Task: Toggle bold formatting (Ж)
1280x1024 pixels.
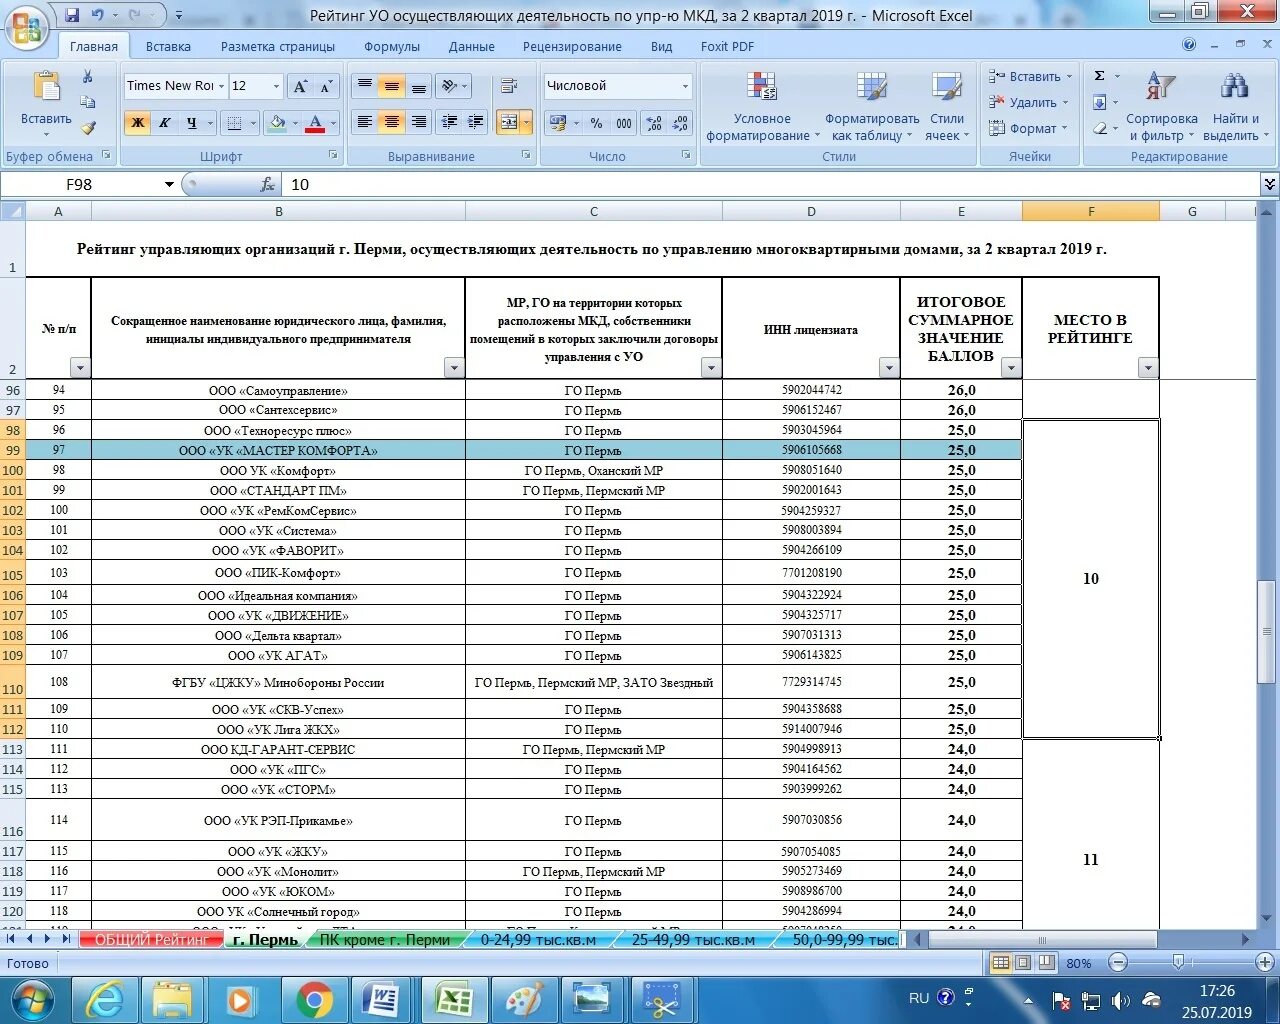Action: pos(138,123)
